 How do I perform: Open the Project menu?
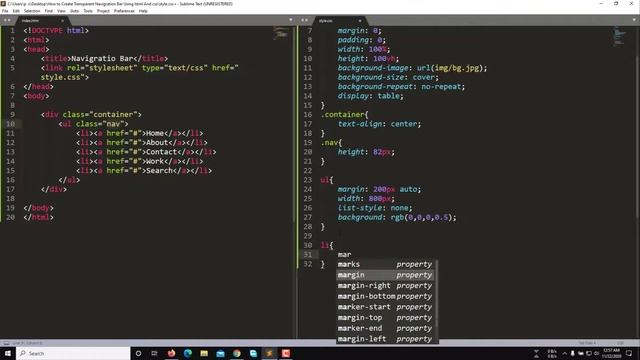click(103, 11)
